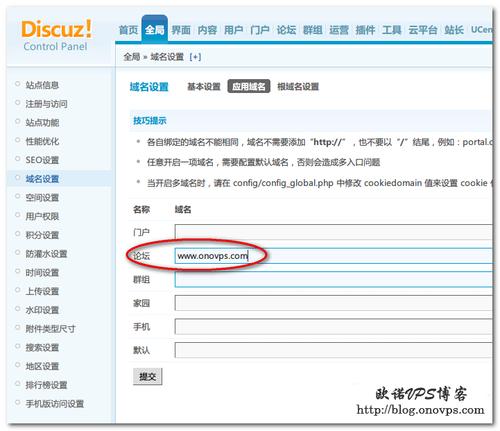The width and height of the screenshot is (500, 431).
Task: Click the [+] link after 域名设置 breadcrumb
Action: pos(195,57)
